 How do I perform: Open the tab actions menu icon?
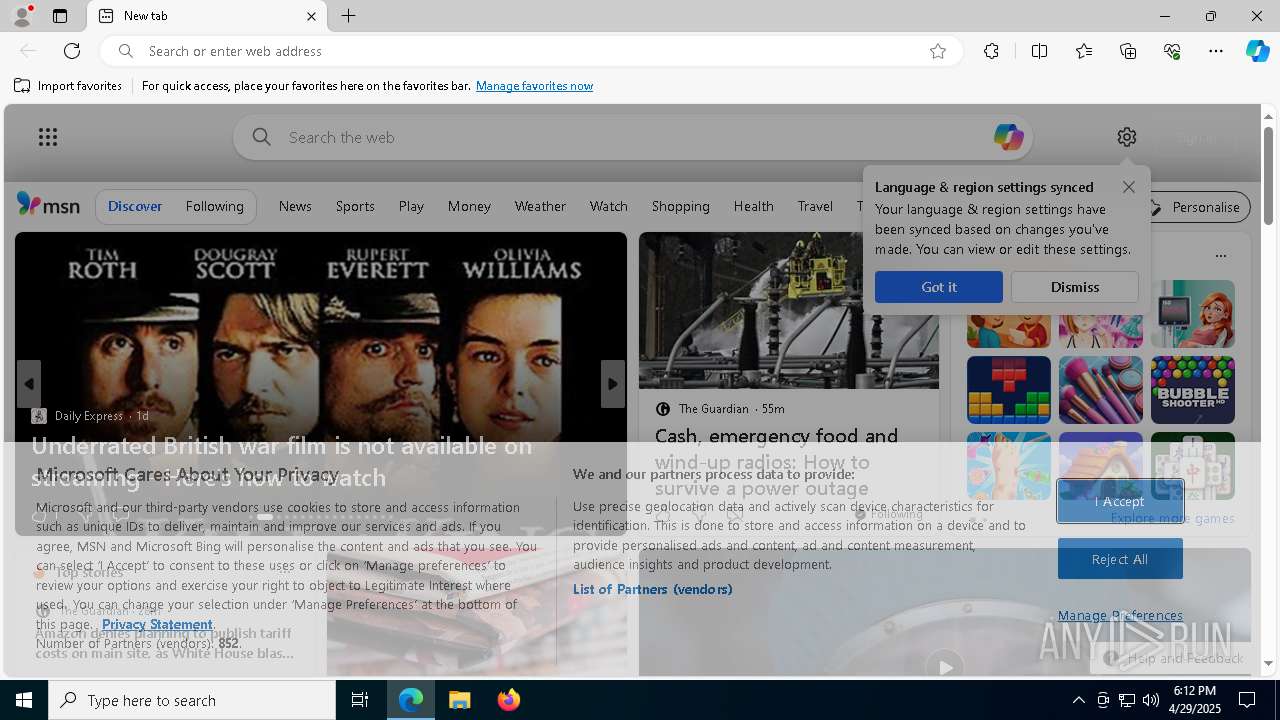tap(60, 16)
